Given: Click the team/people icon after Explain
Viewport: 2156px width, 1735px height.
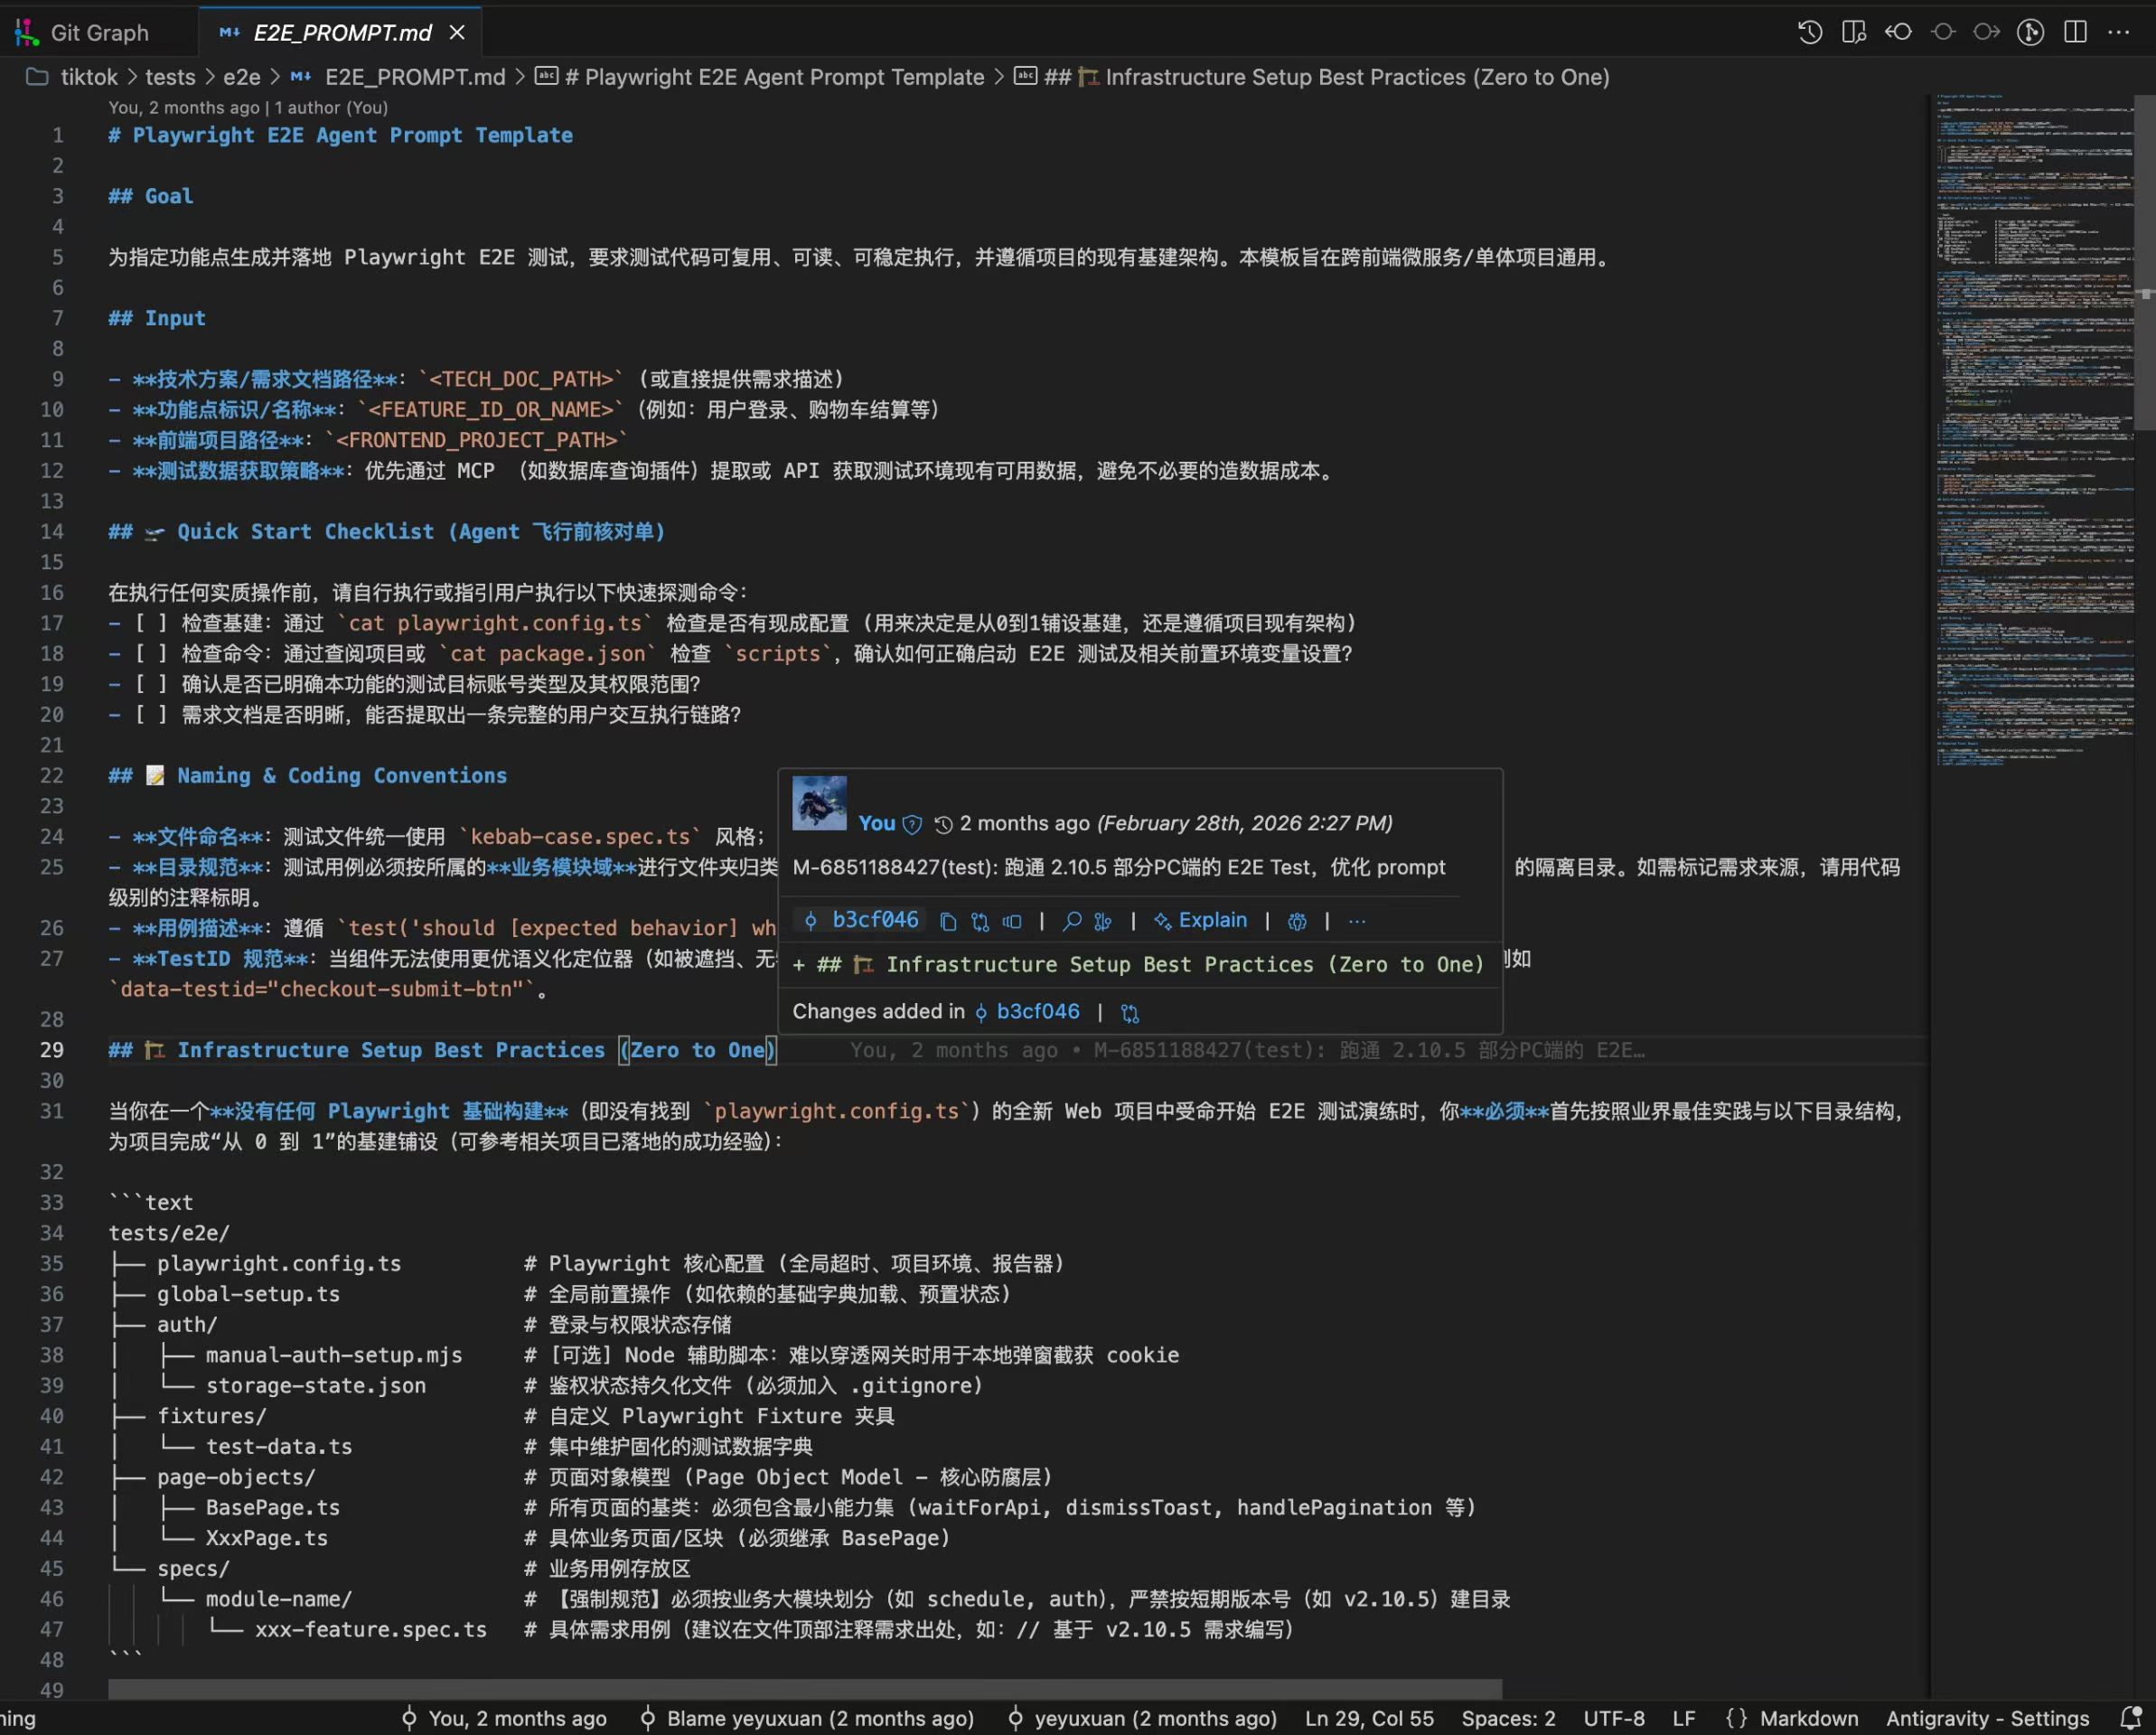Looking at the screenshot, I should 1297,921.
